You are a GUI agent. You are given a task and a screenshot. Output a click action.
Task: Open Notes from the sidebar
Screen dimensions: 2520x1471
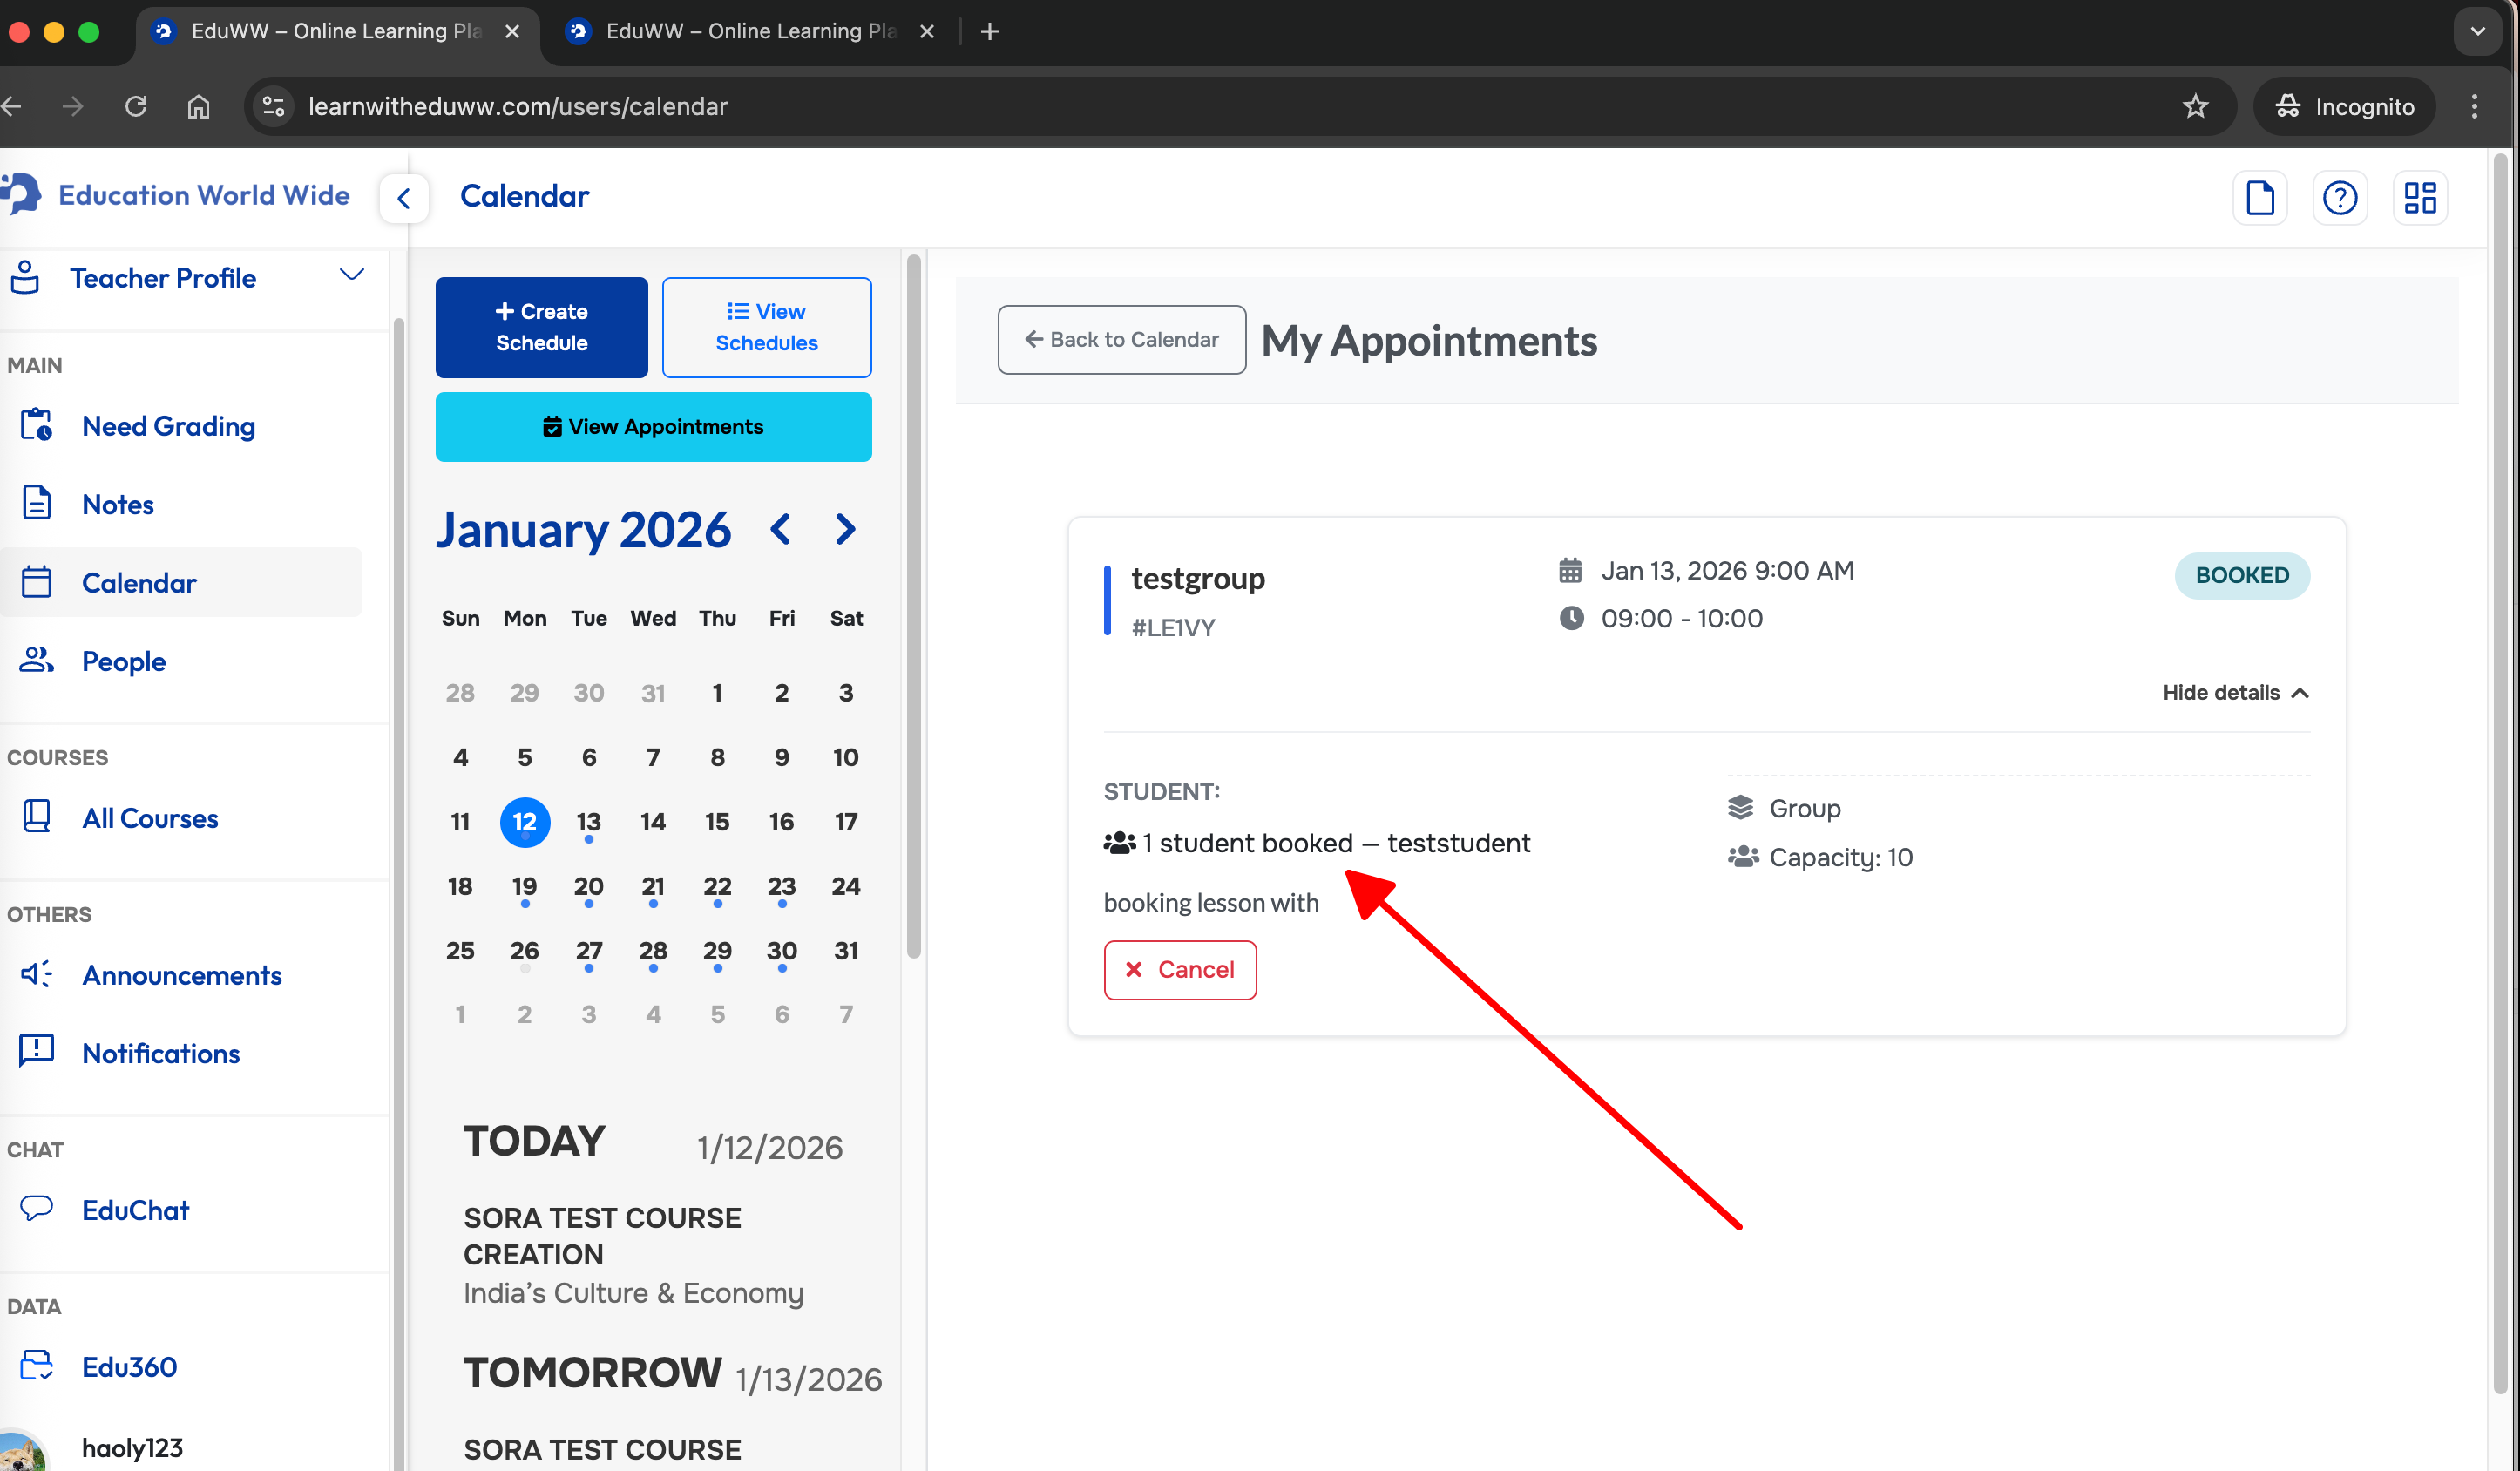117,504
